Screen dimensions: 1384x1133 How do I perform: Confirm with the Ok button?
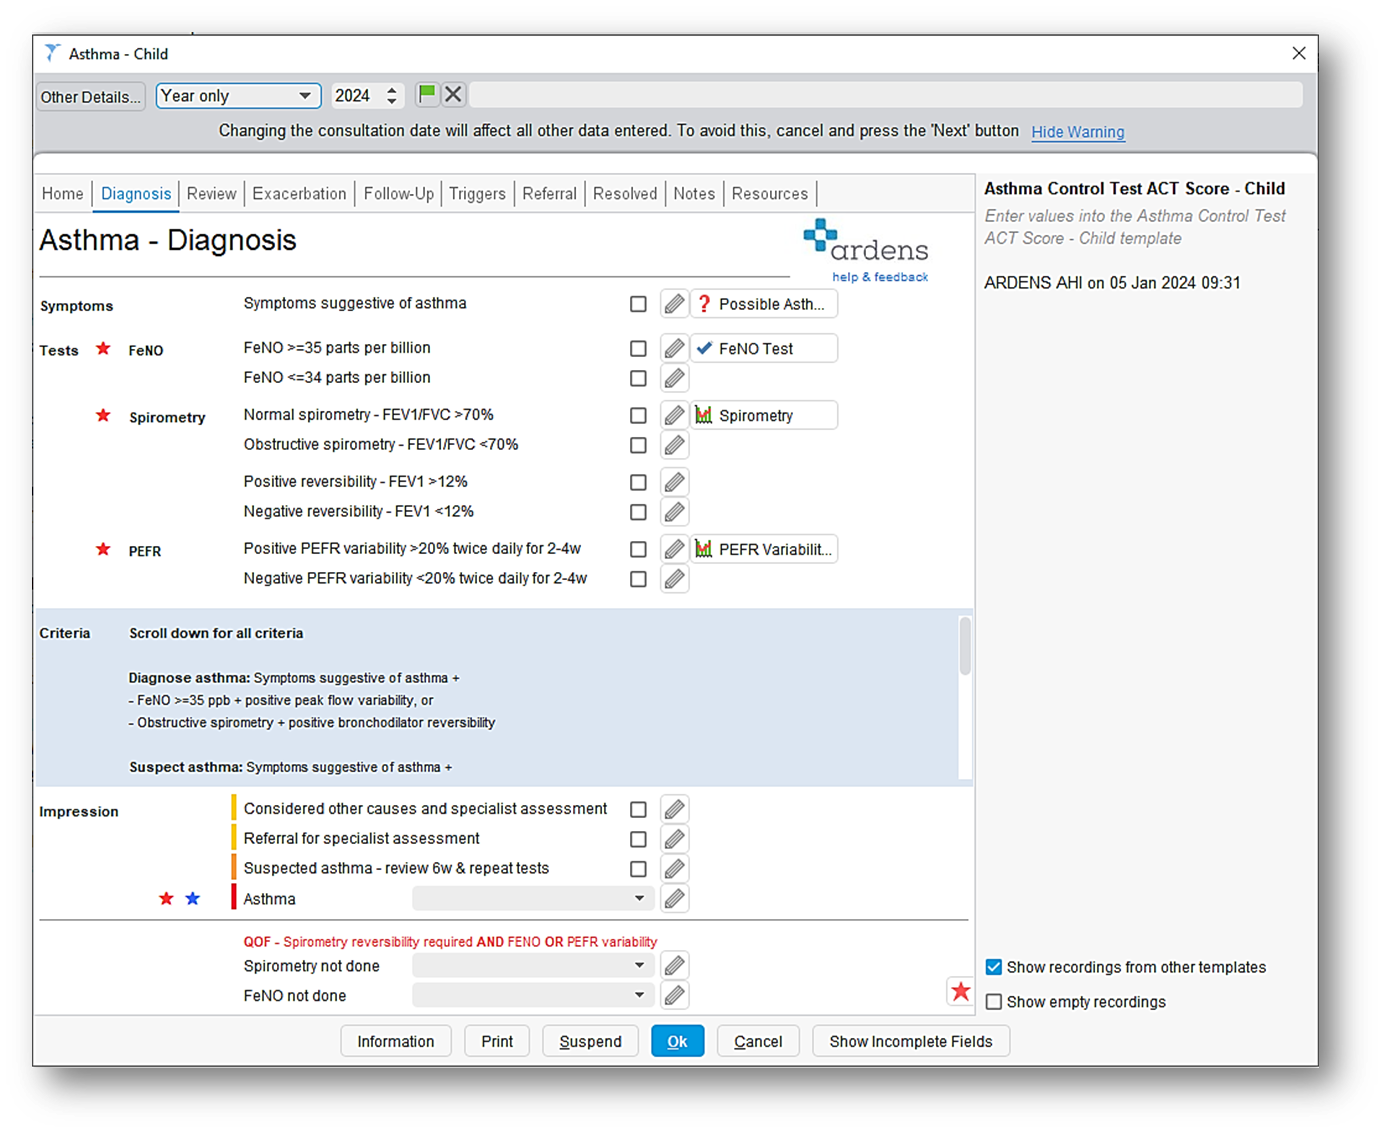pyautogui.click(x=677, y=1041)
